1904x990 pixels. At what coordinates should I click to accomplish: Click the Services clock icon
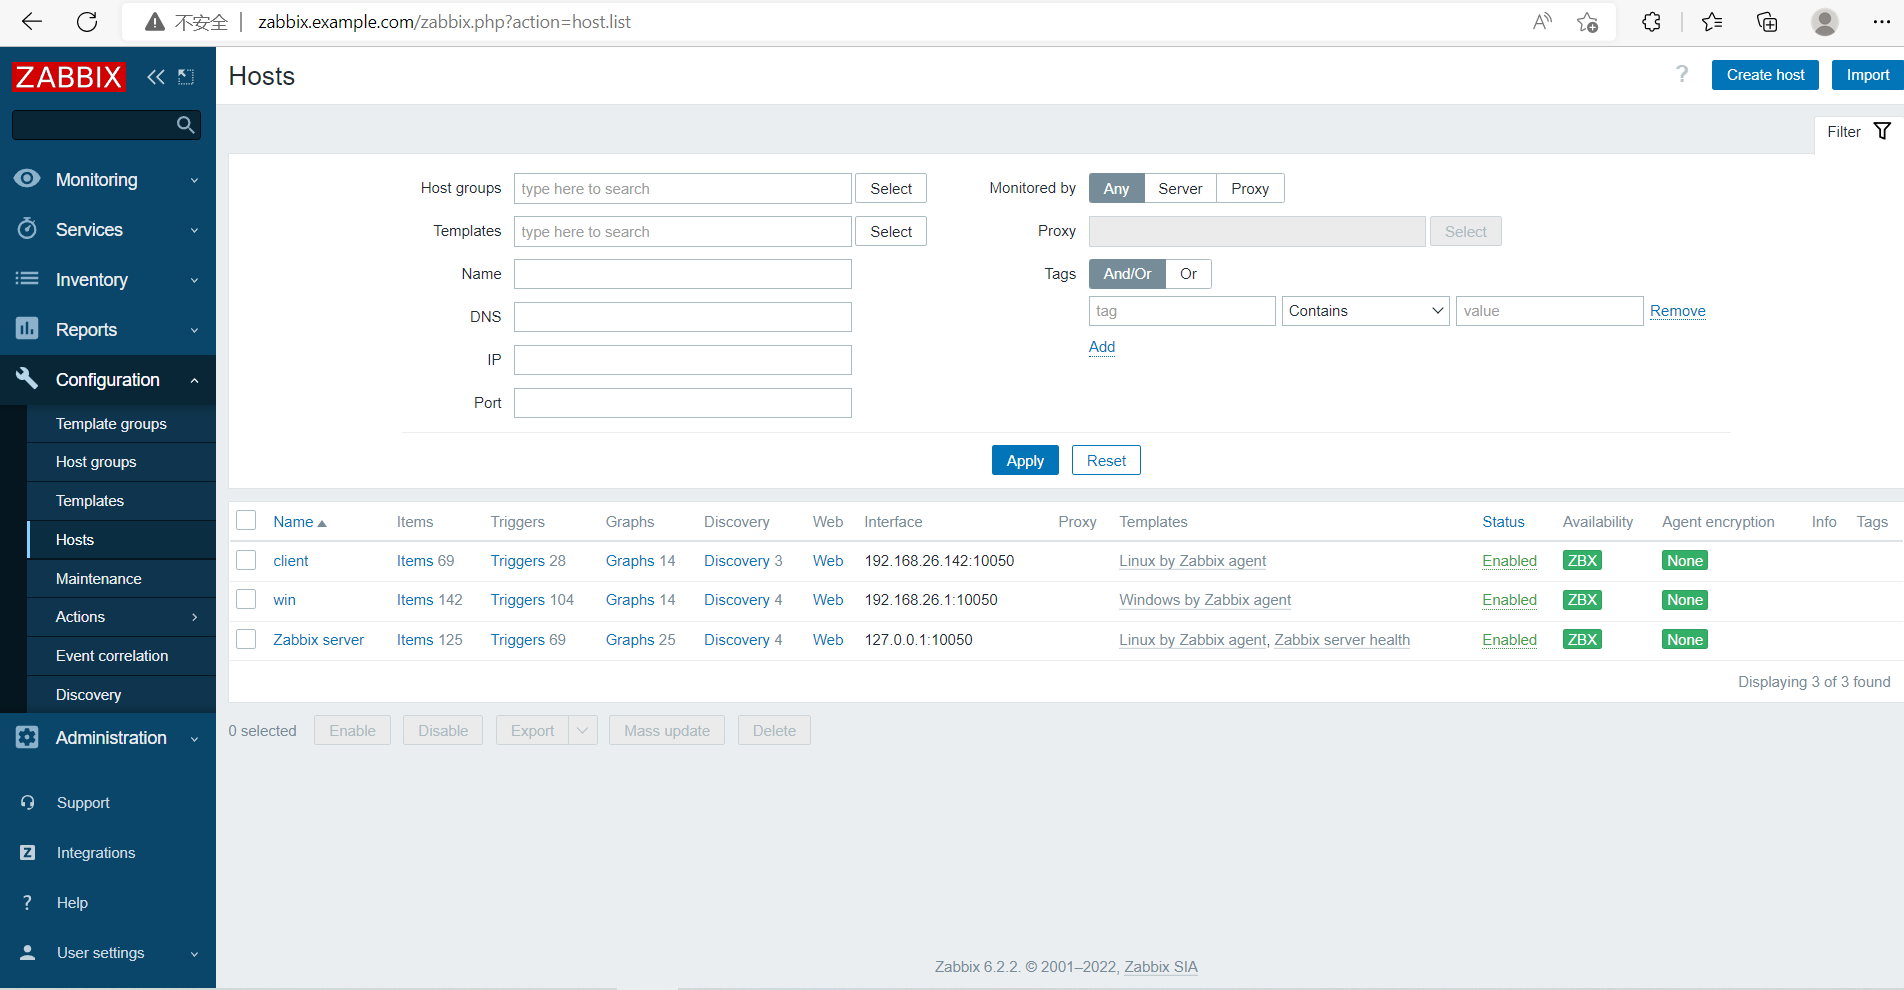[x=27, y=229]
